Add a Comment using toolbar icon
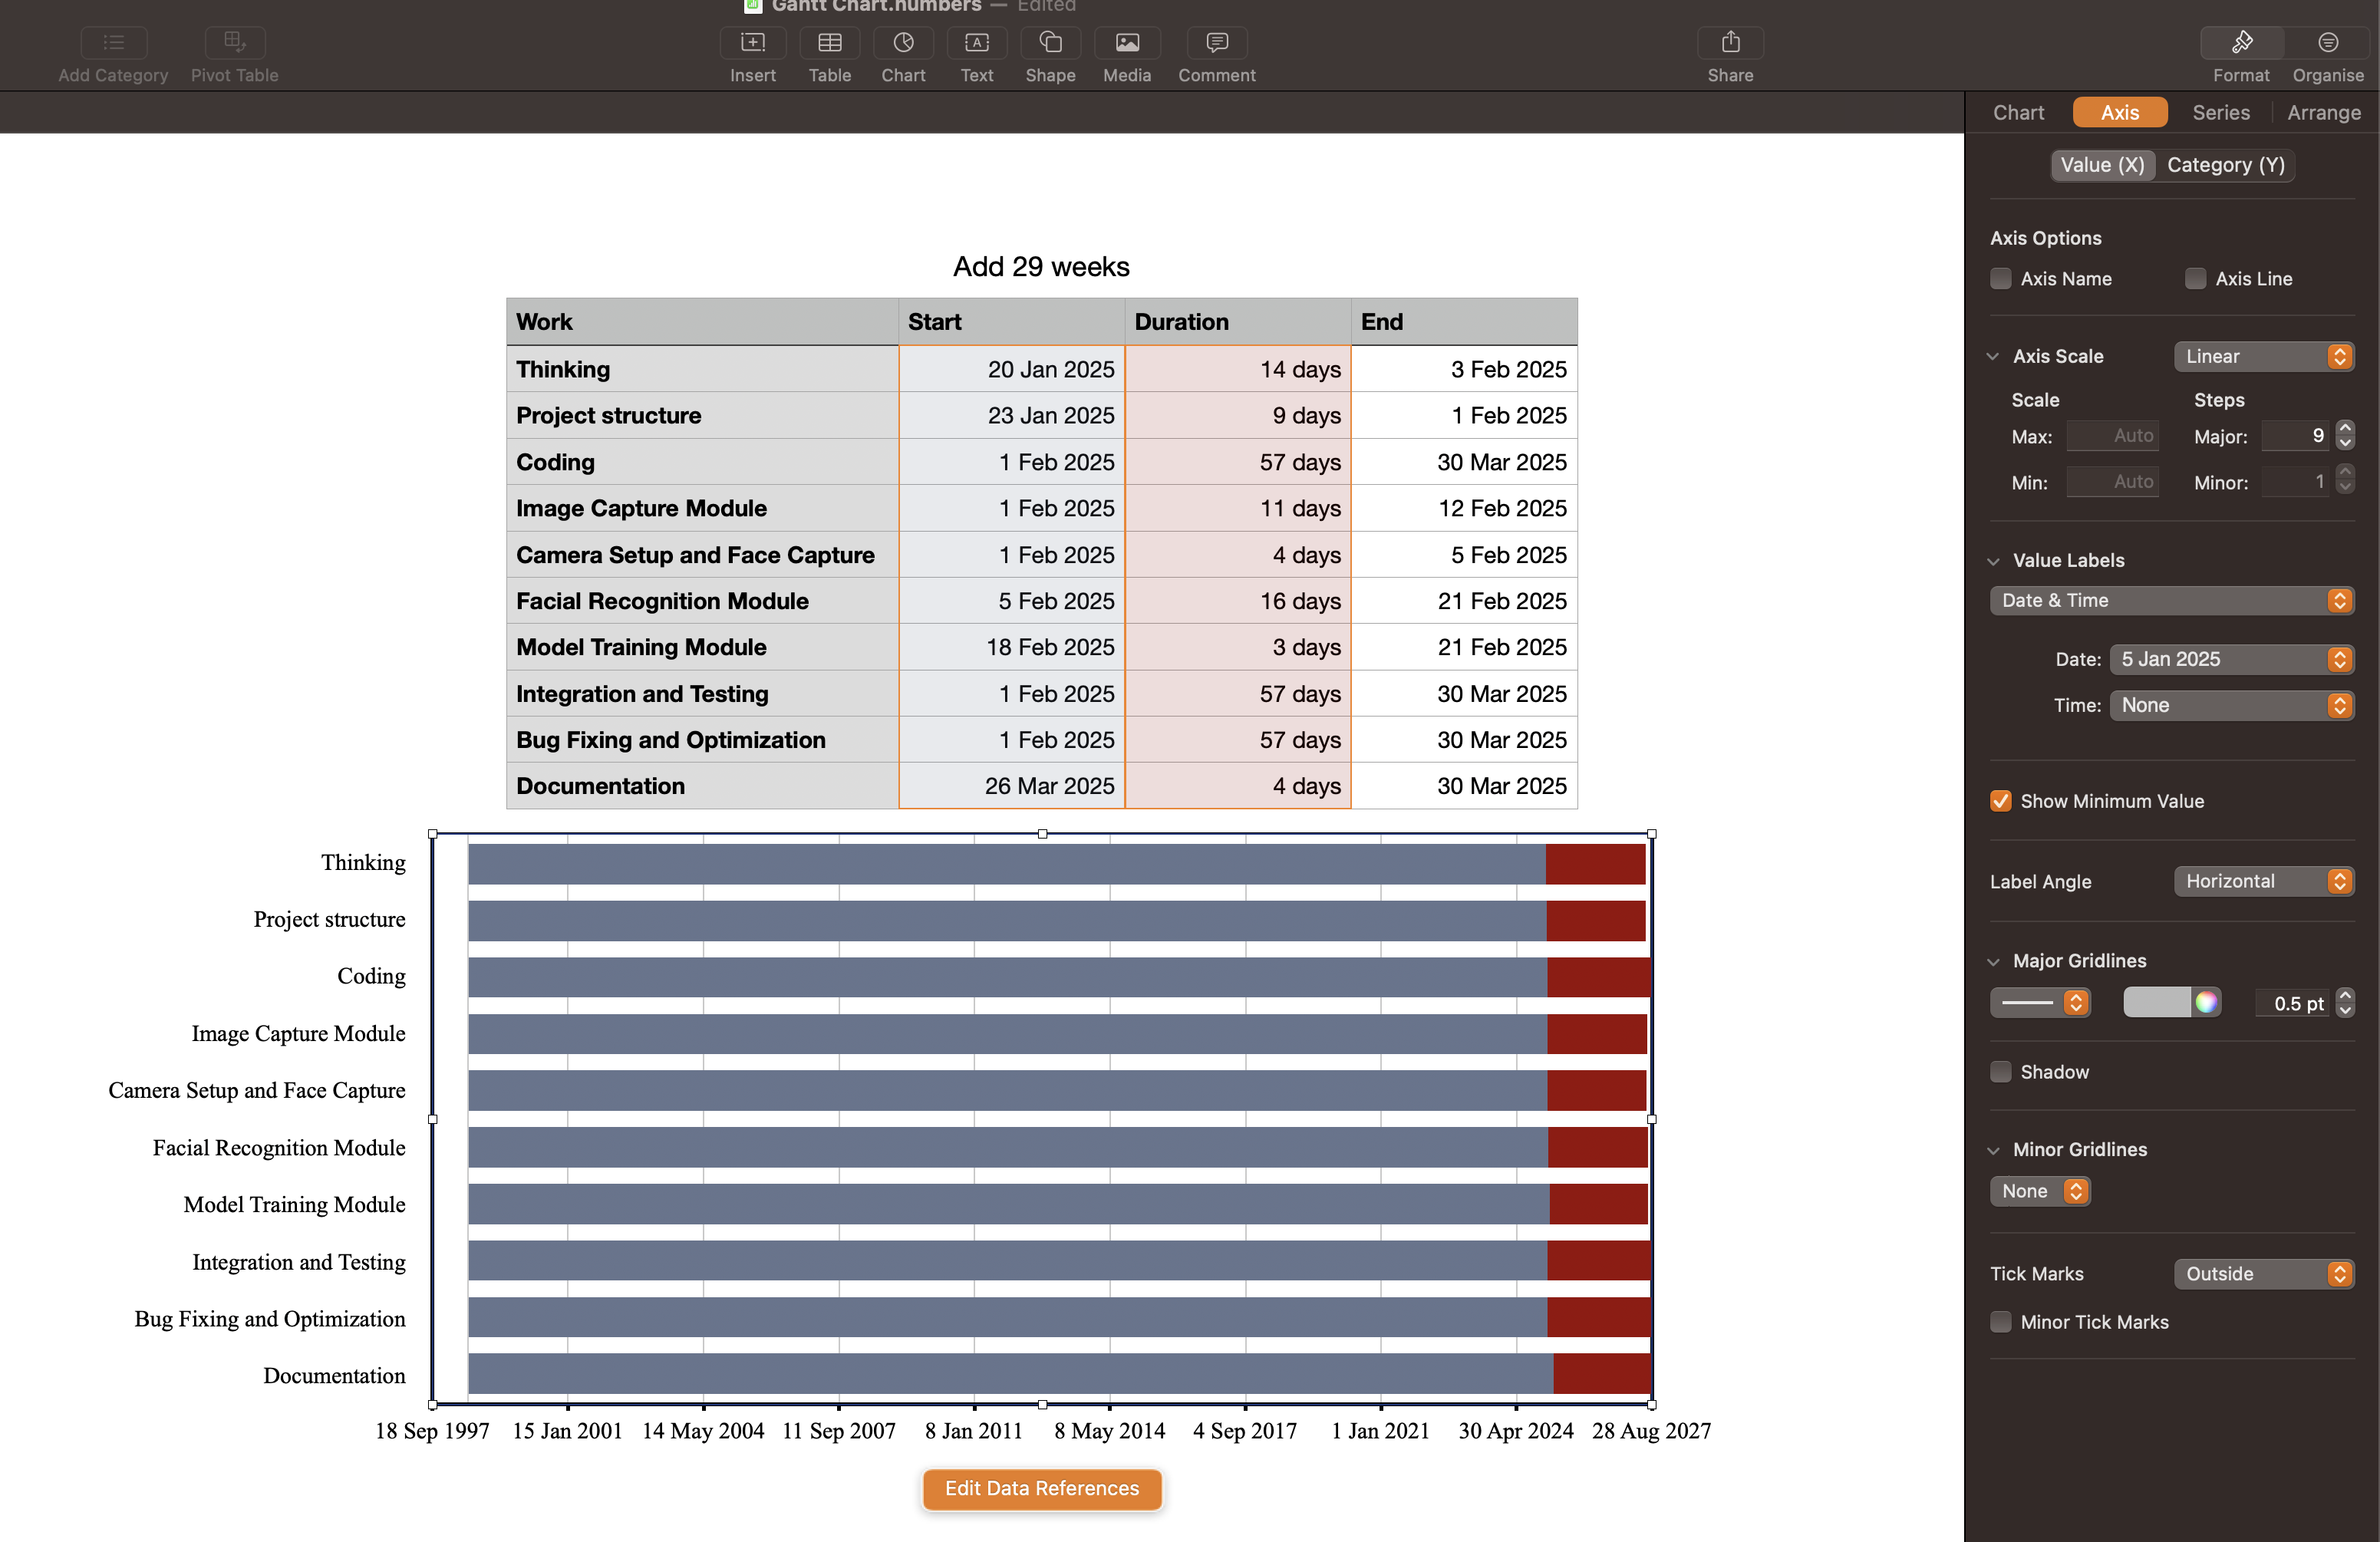Image resolution: width=2380 pixels, height=1542 pixels. (x=1216, y=43)
